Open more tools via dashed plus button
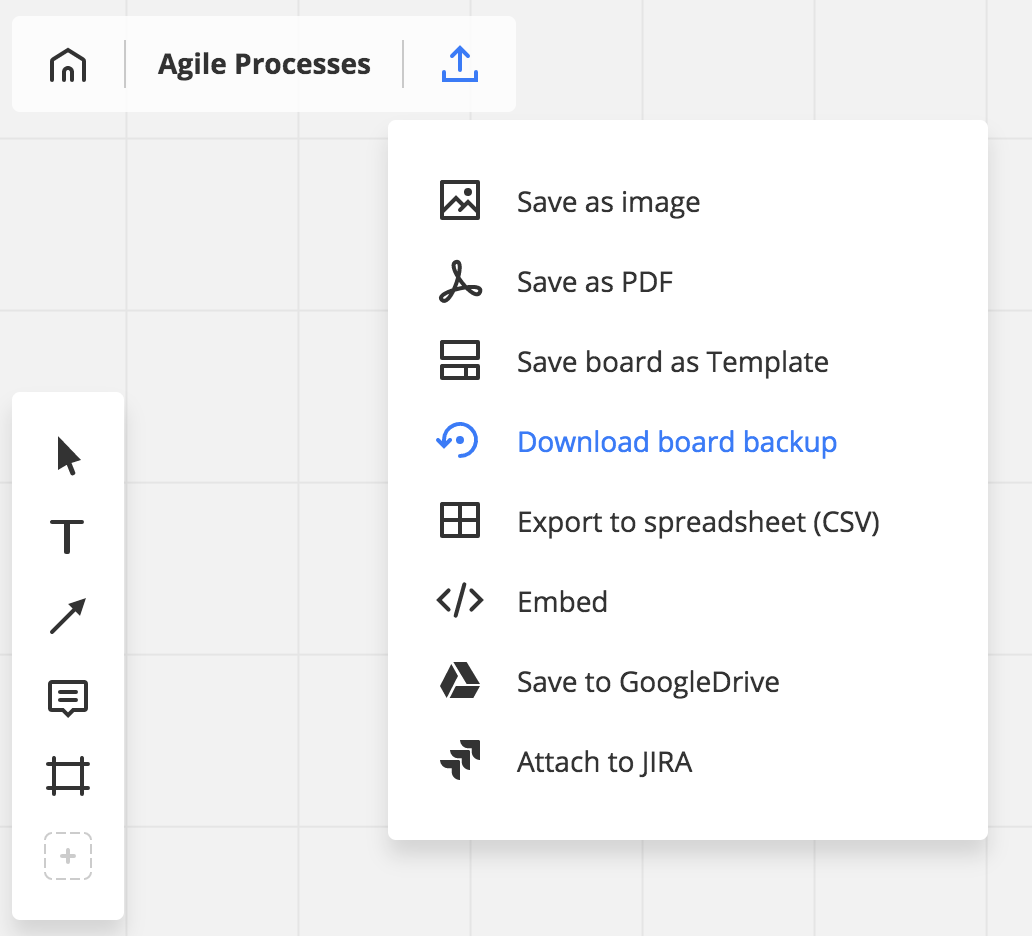Screen dimensions: 1032x936 point(68,856)
